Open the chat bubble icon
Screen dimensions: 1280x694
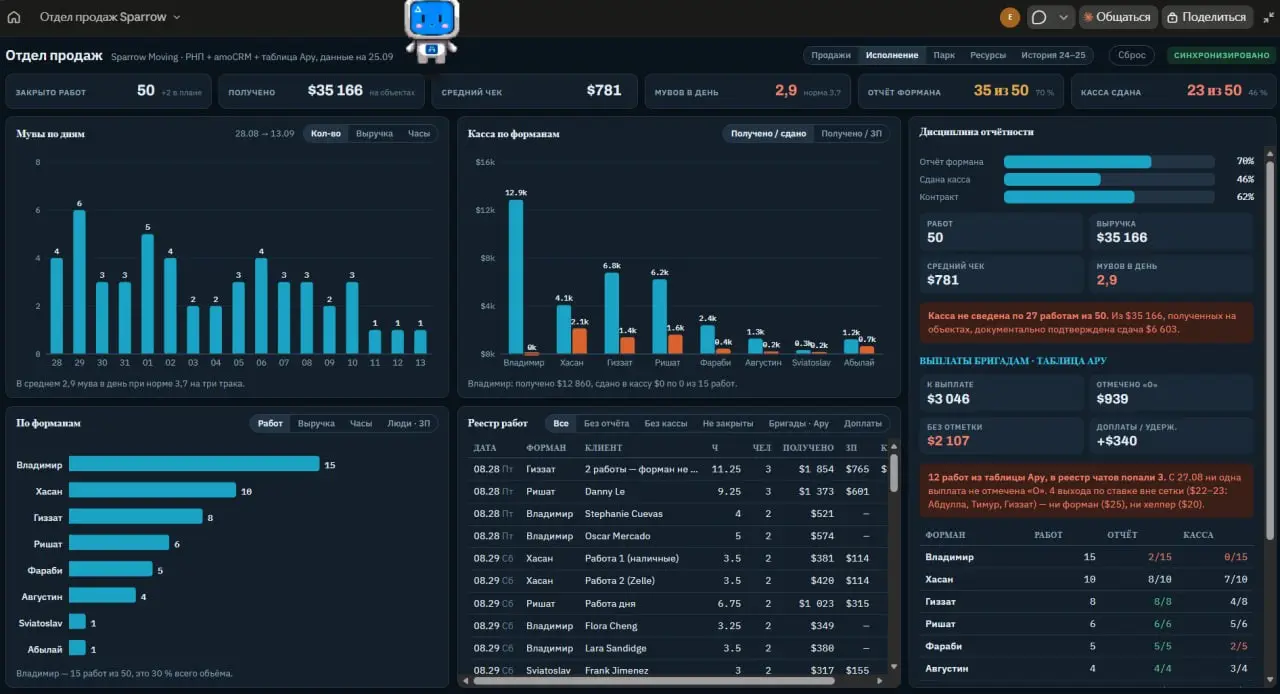point(1039,17)
